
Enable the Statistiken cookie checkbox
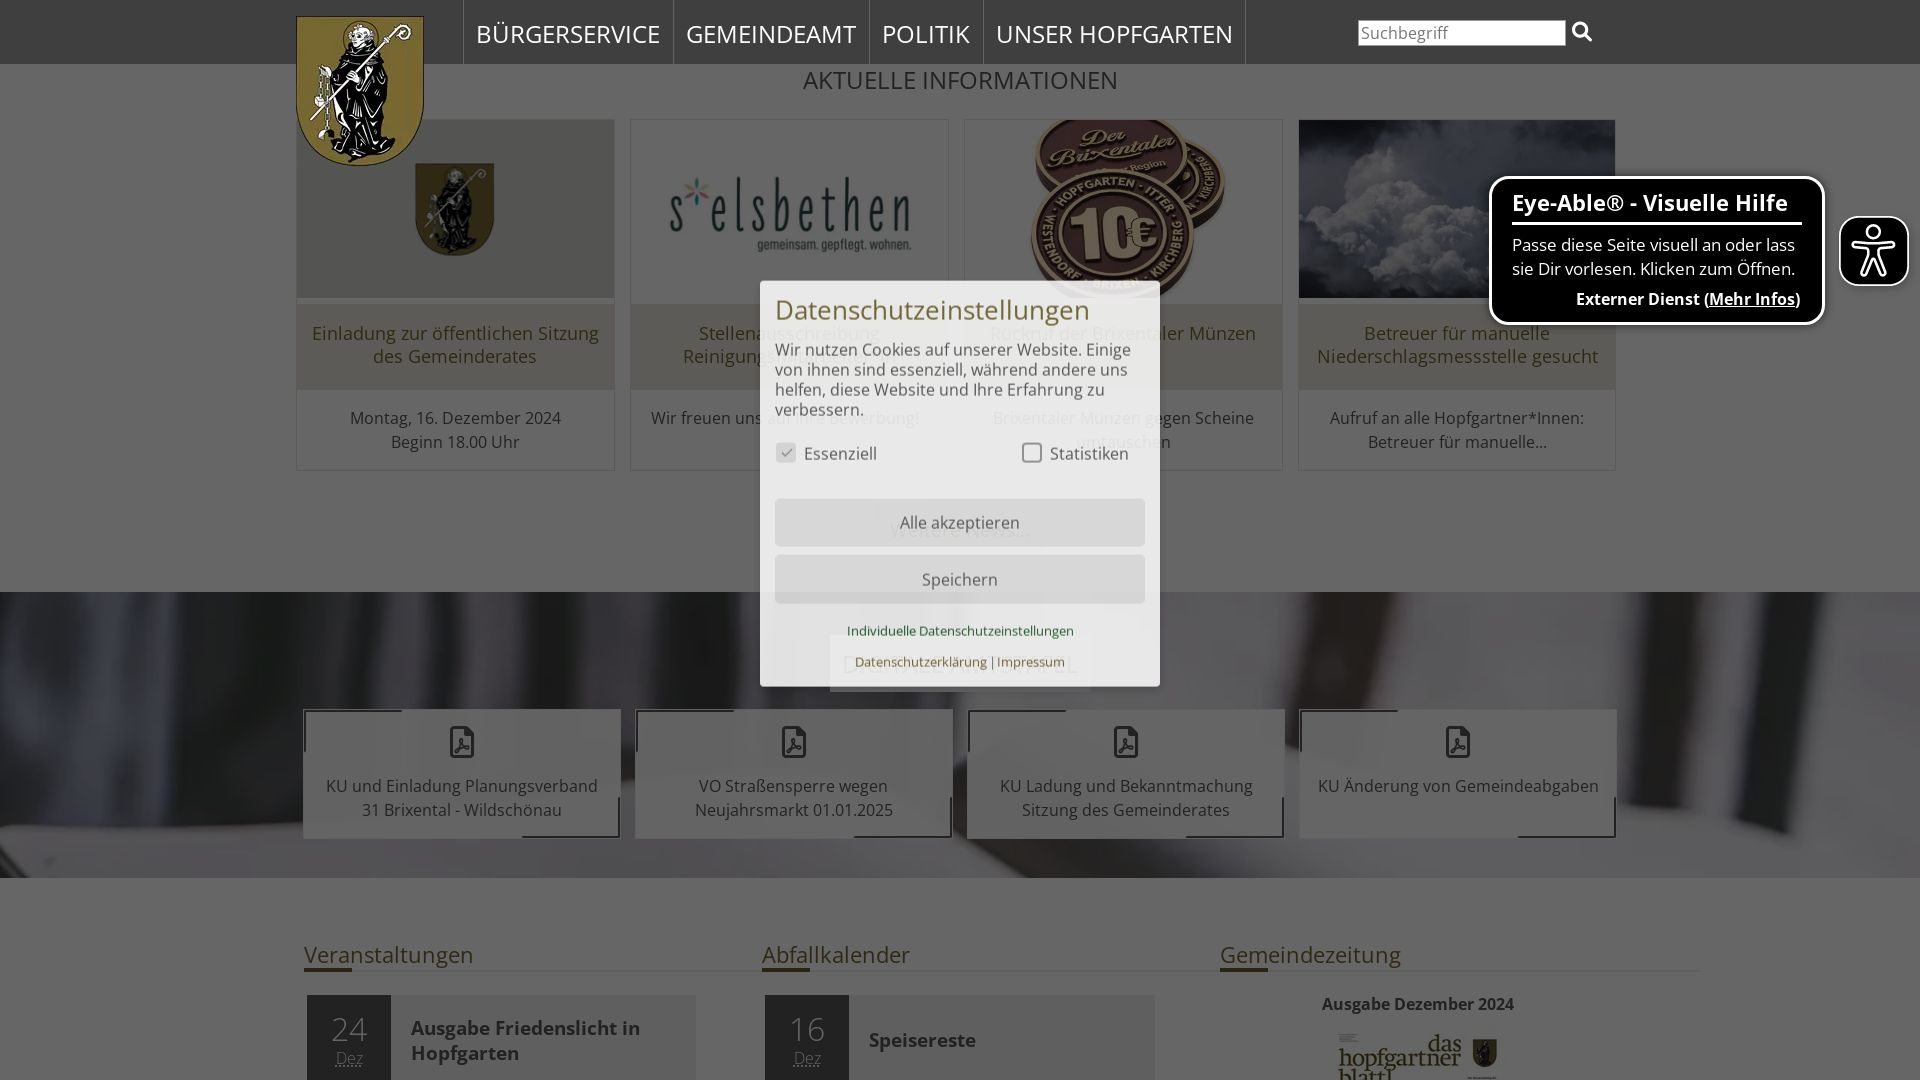1032,453
